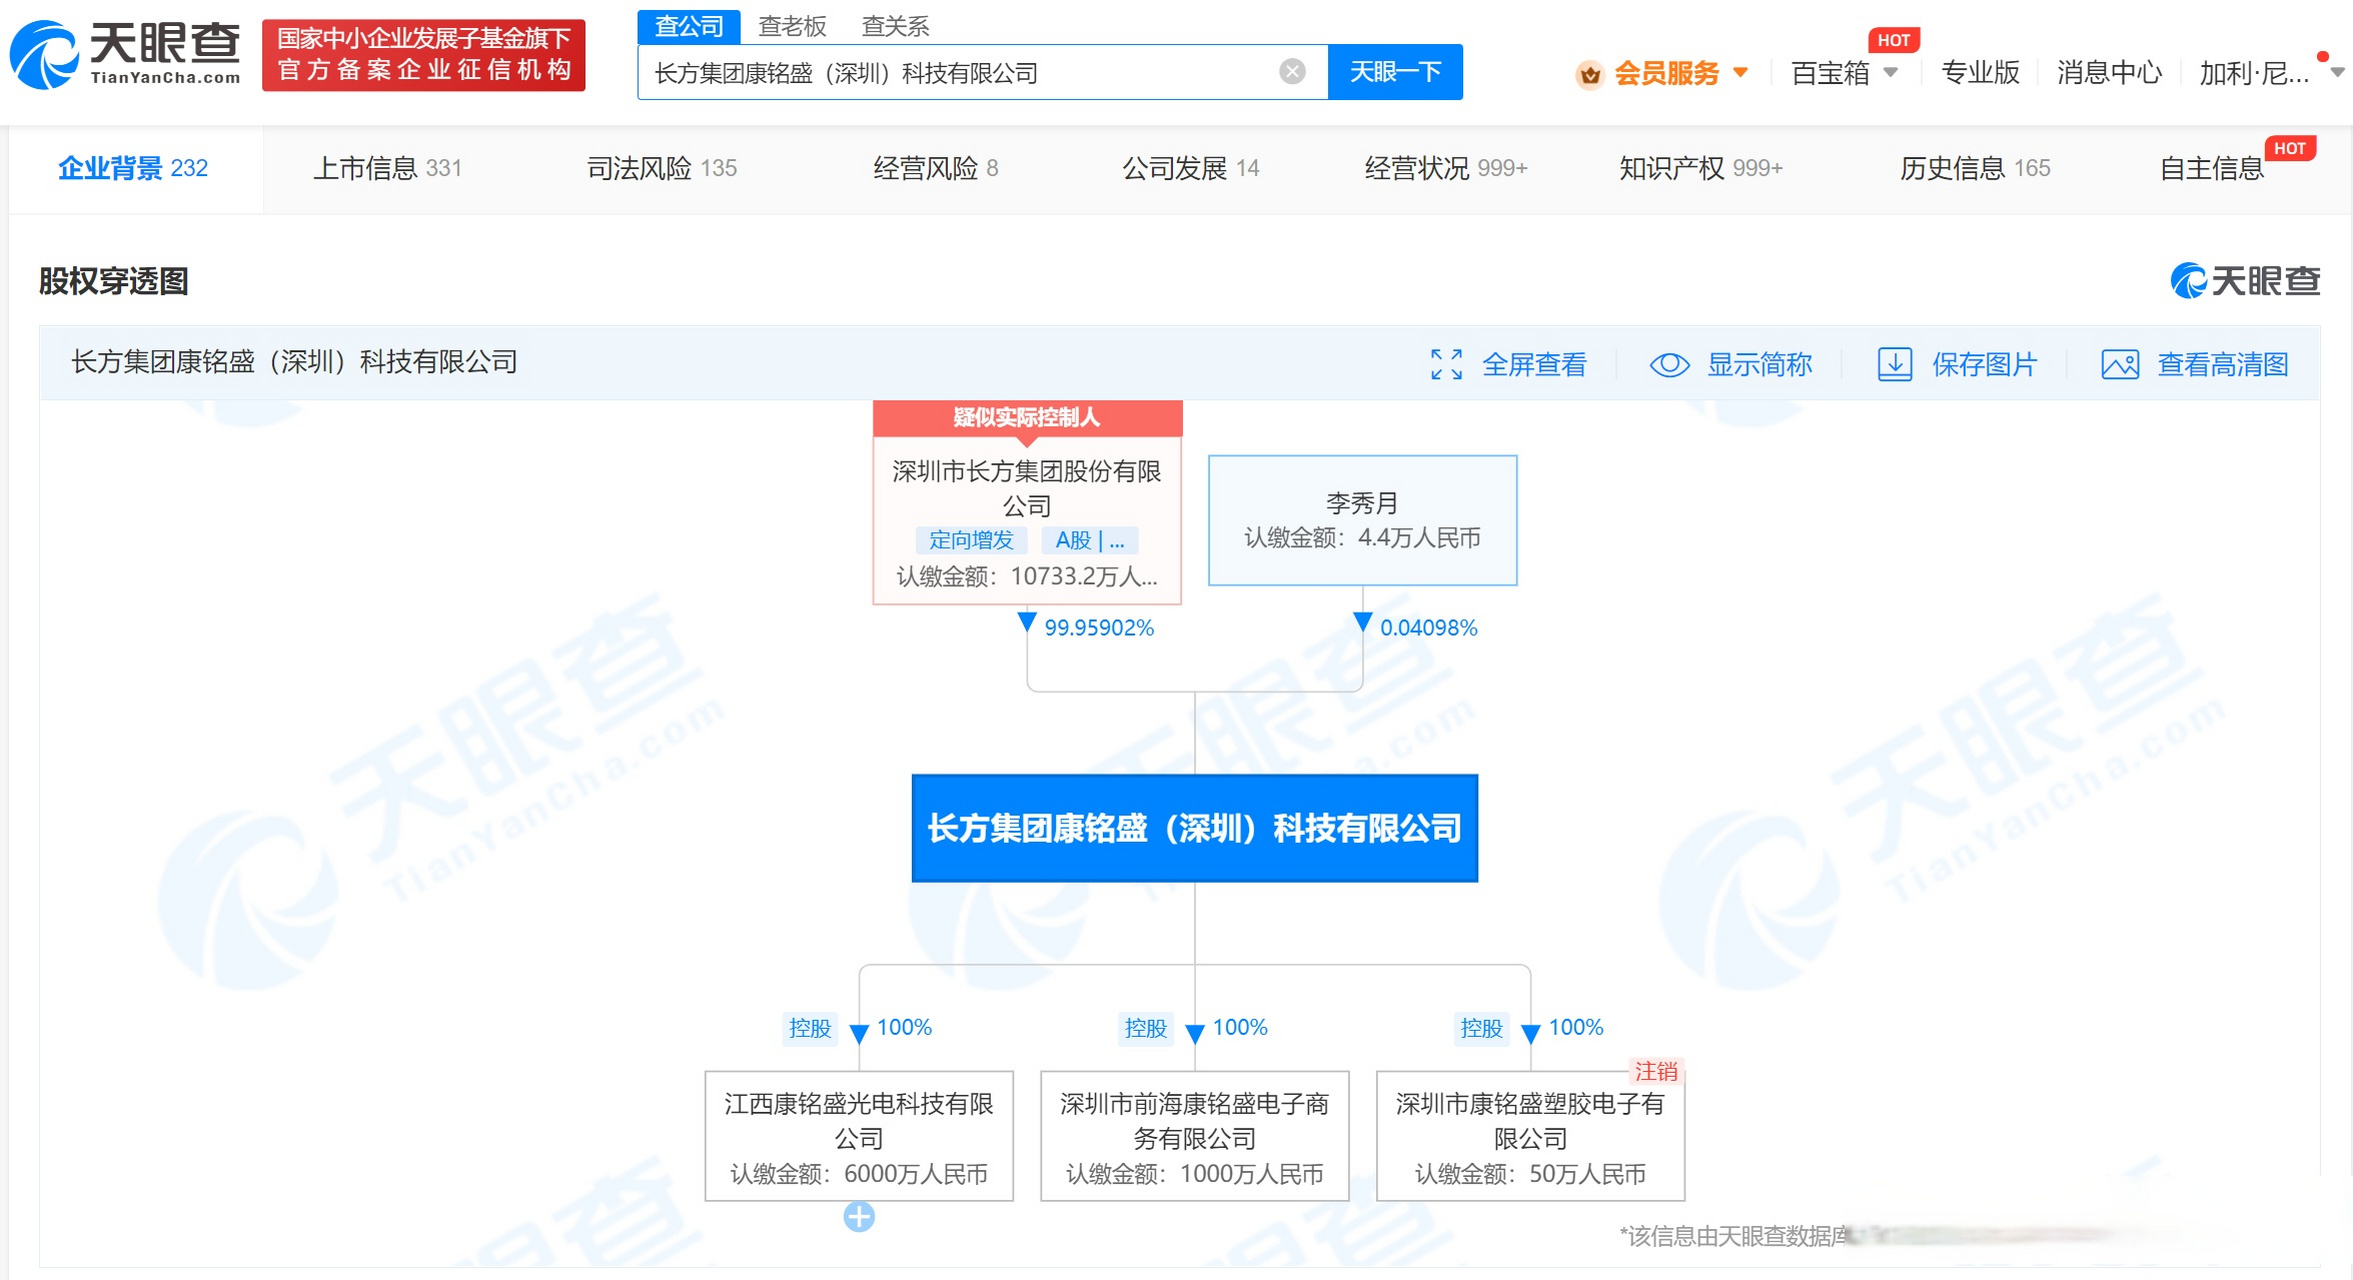Image resolution: width=2353 pixels, height=1280 pixels.
Task: Switch to 司法风险 135 tab
Action: click(661, 168)
